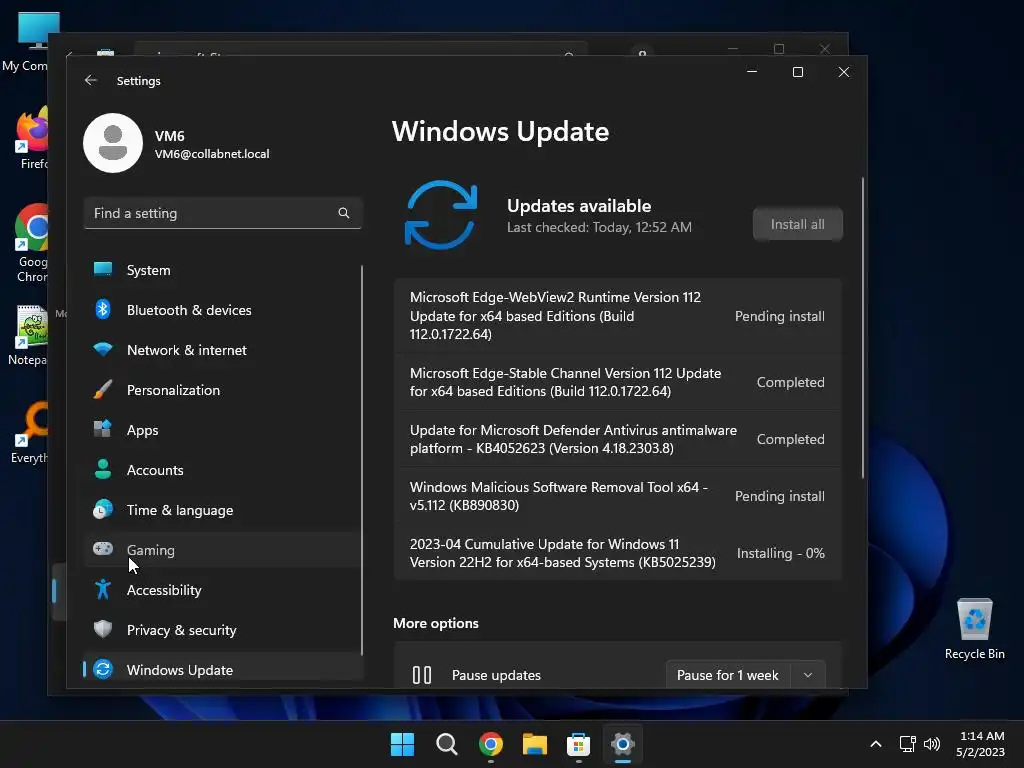Open the Notepad++ desktop shortcut
Image resolution: width=1024 pixels, height=768 pixels.
tap(29, 336)
